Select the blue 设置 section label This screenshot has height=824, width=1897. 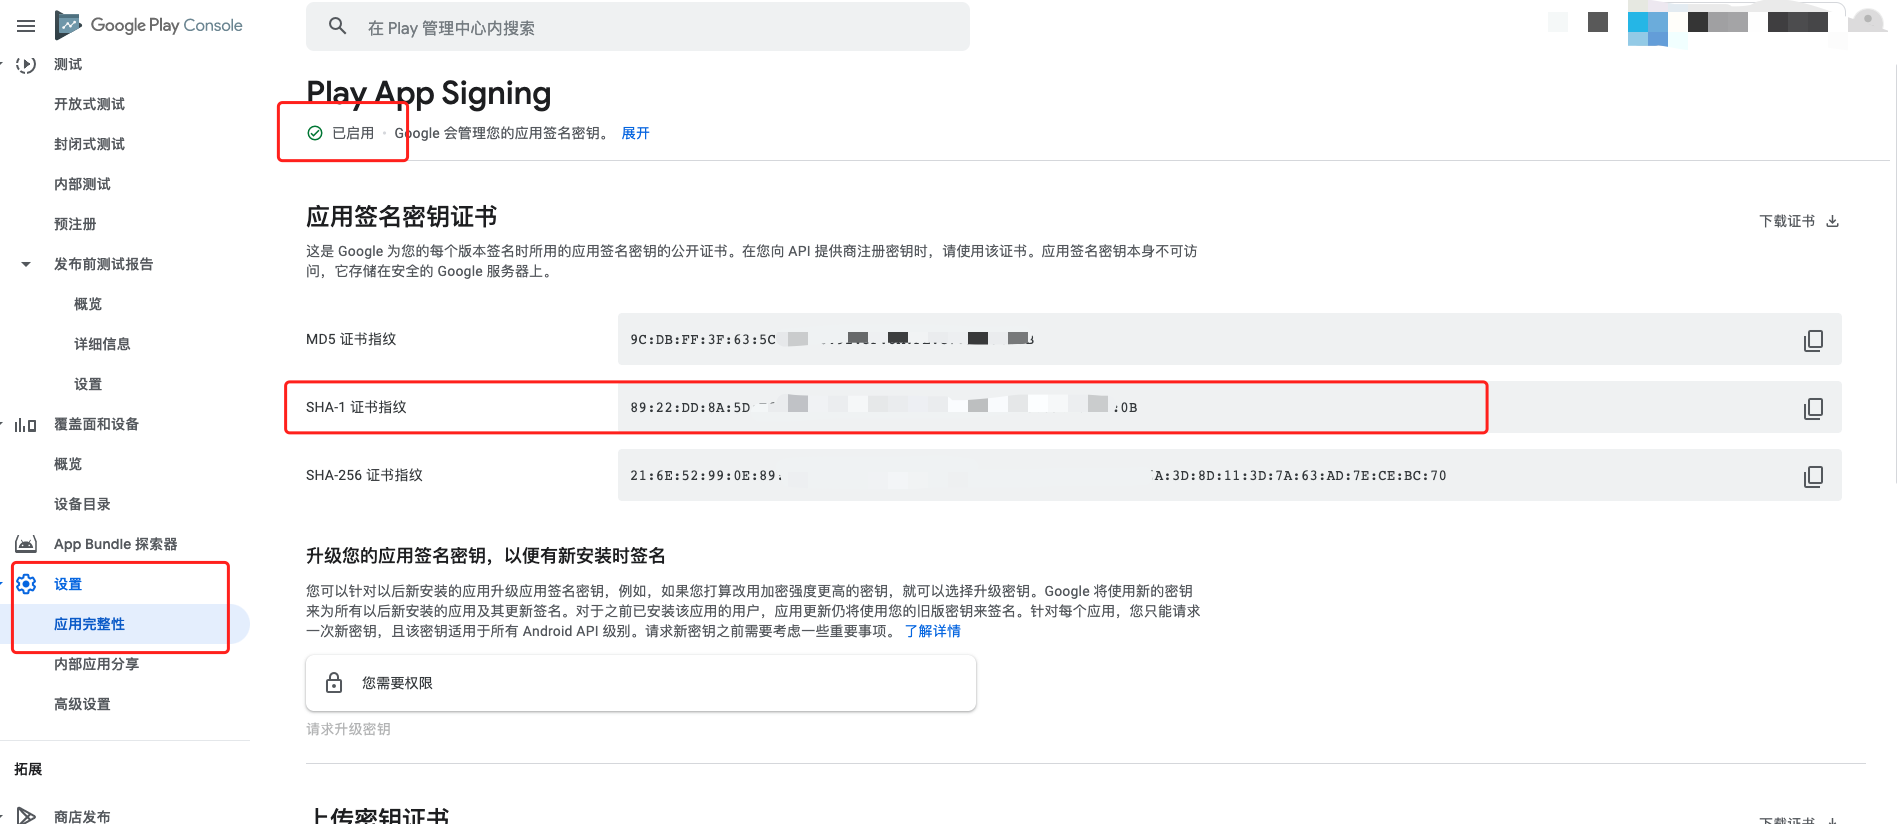pyautogui.click(x=68, y=584)
